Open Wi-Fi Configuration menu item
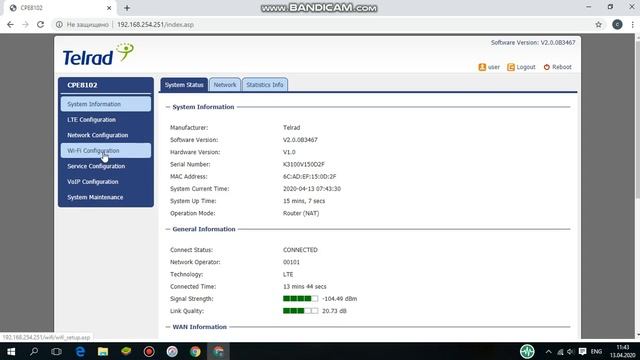The image size is (640, 360). coord(106,151)
